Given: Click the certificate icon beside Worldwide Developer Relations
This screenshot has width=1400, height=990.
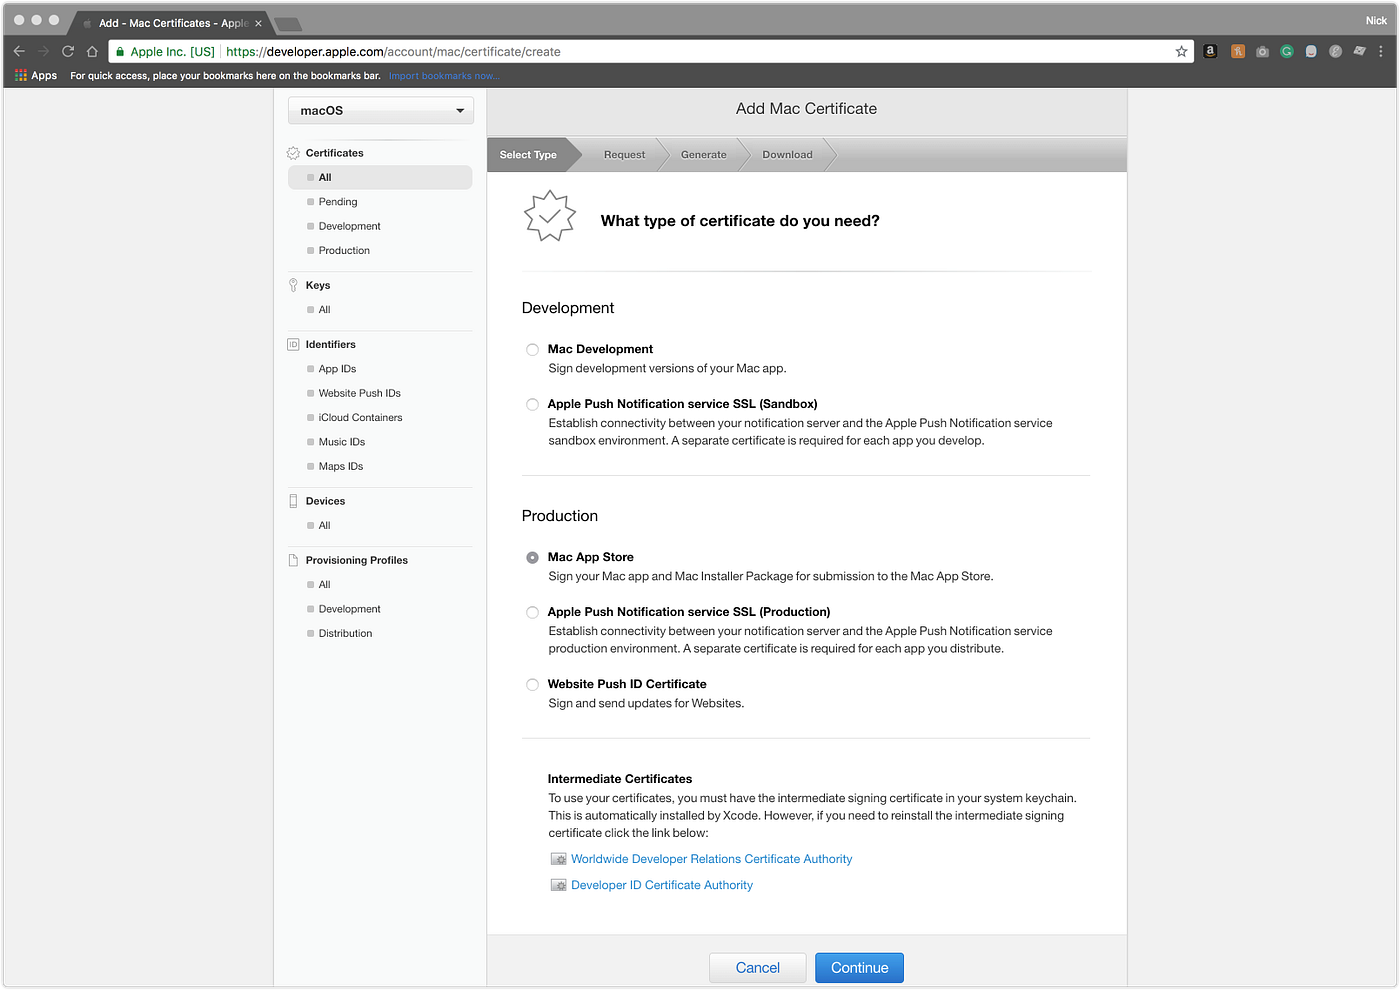Looking at the screenshot, I should 558,858.
